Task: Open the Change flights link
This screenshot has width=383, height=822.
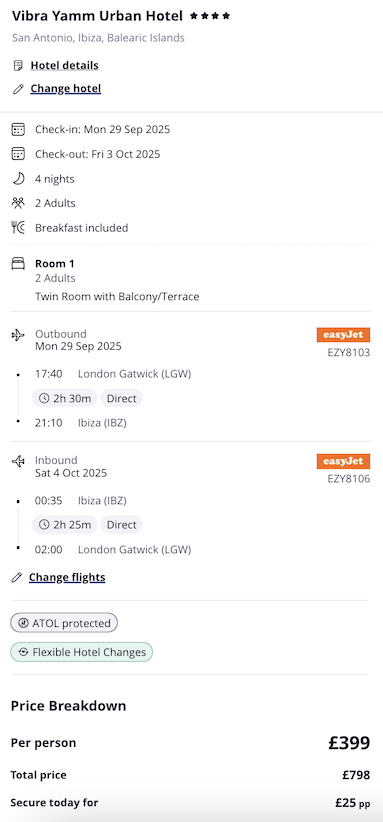Action: (x=67, y=577)
